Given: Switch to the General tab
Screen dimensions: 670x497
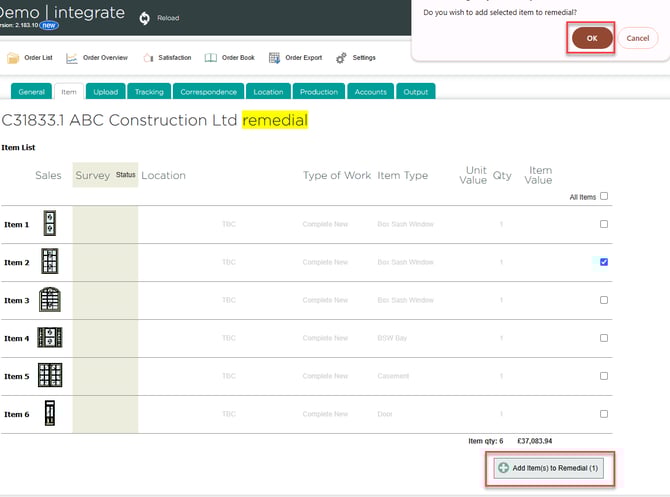Looking at the screenshot, I should tap(31, 92).
